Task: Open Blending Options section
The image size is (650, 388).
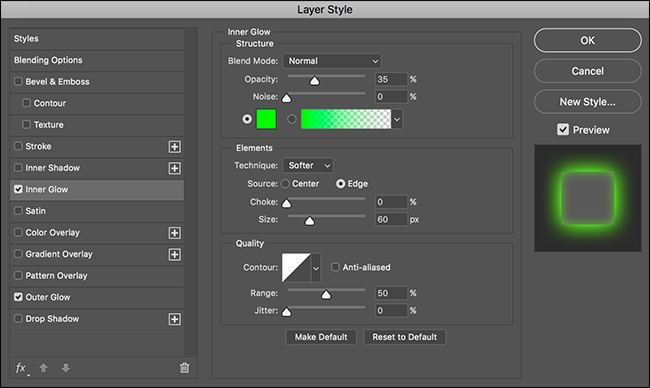Action: click(97, 61)
